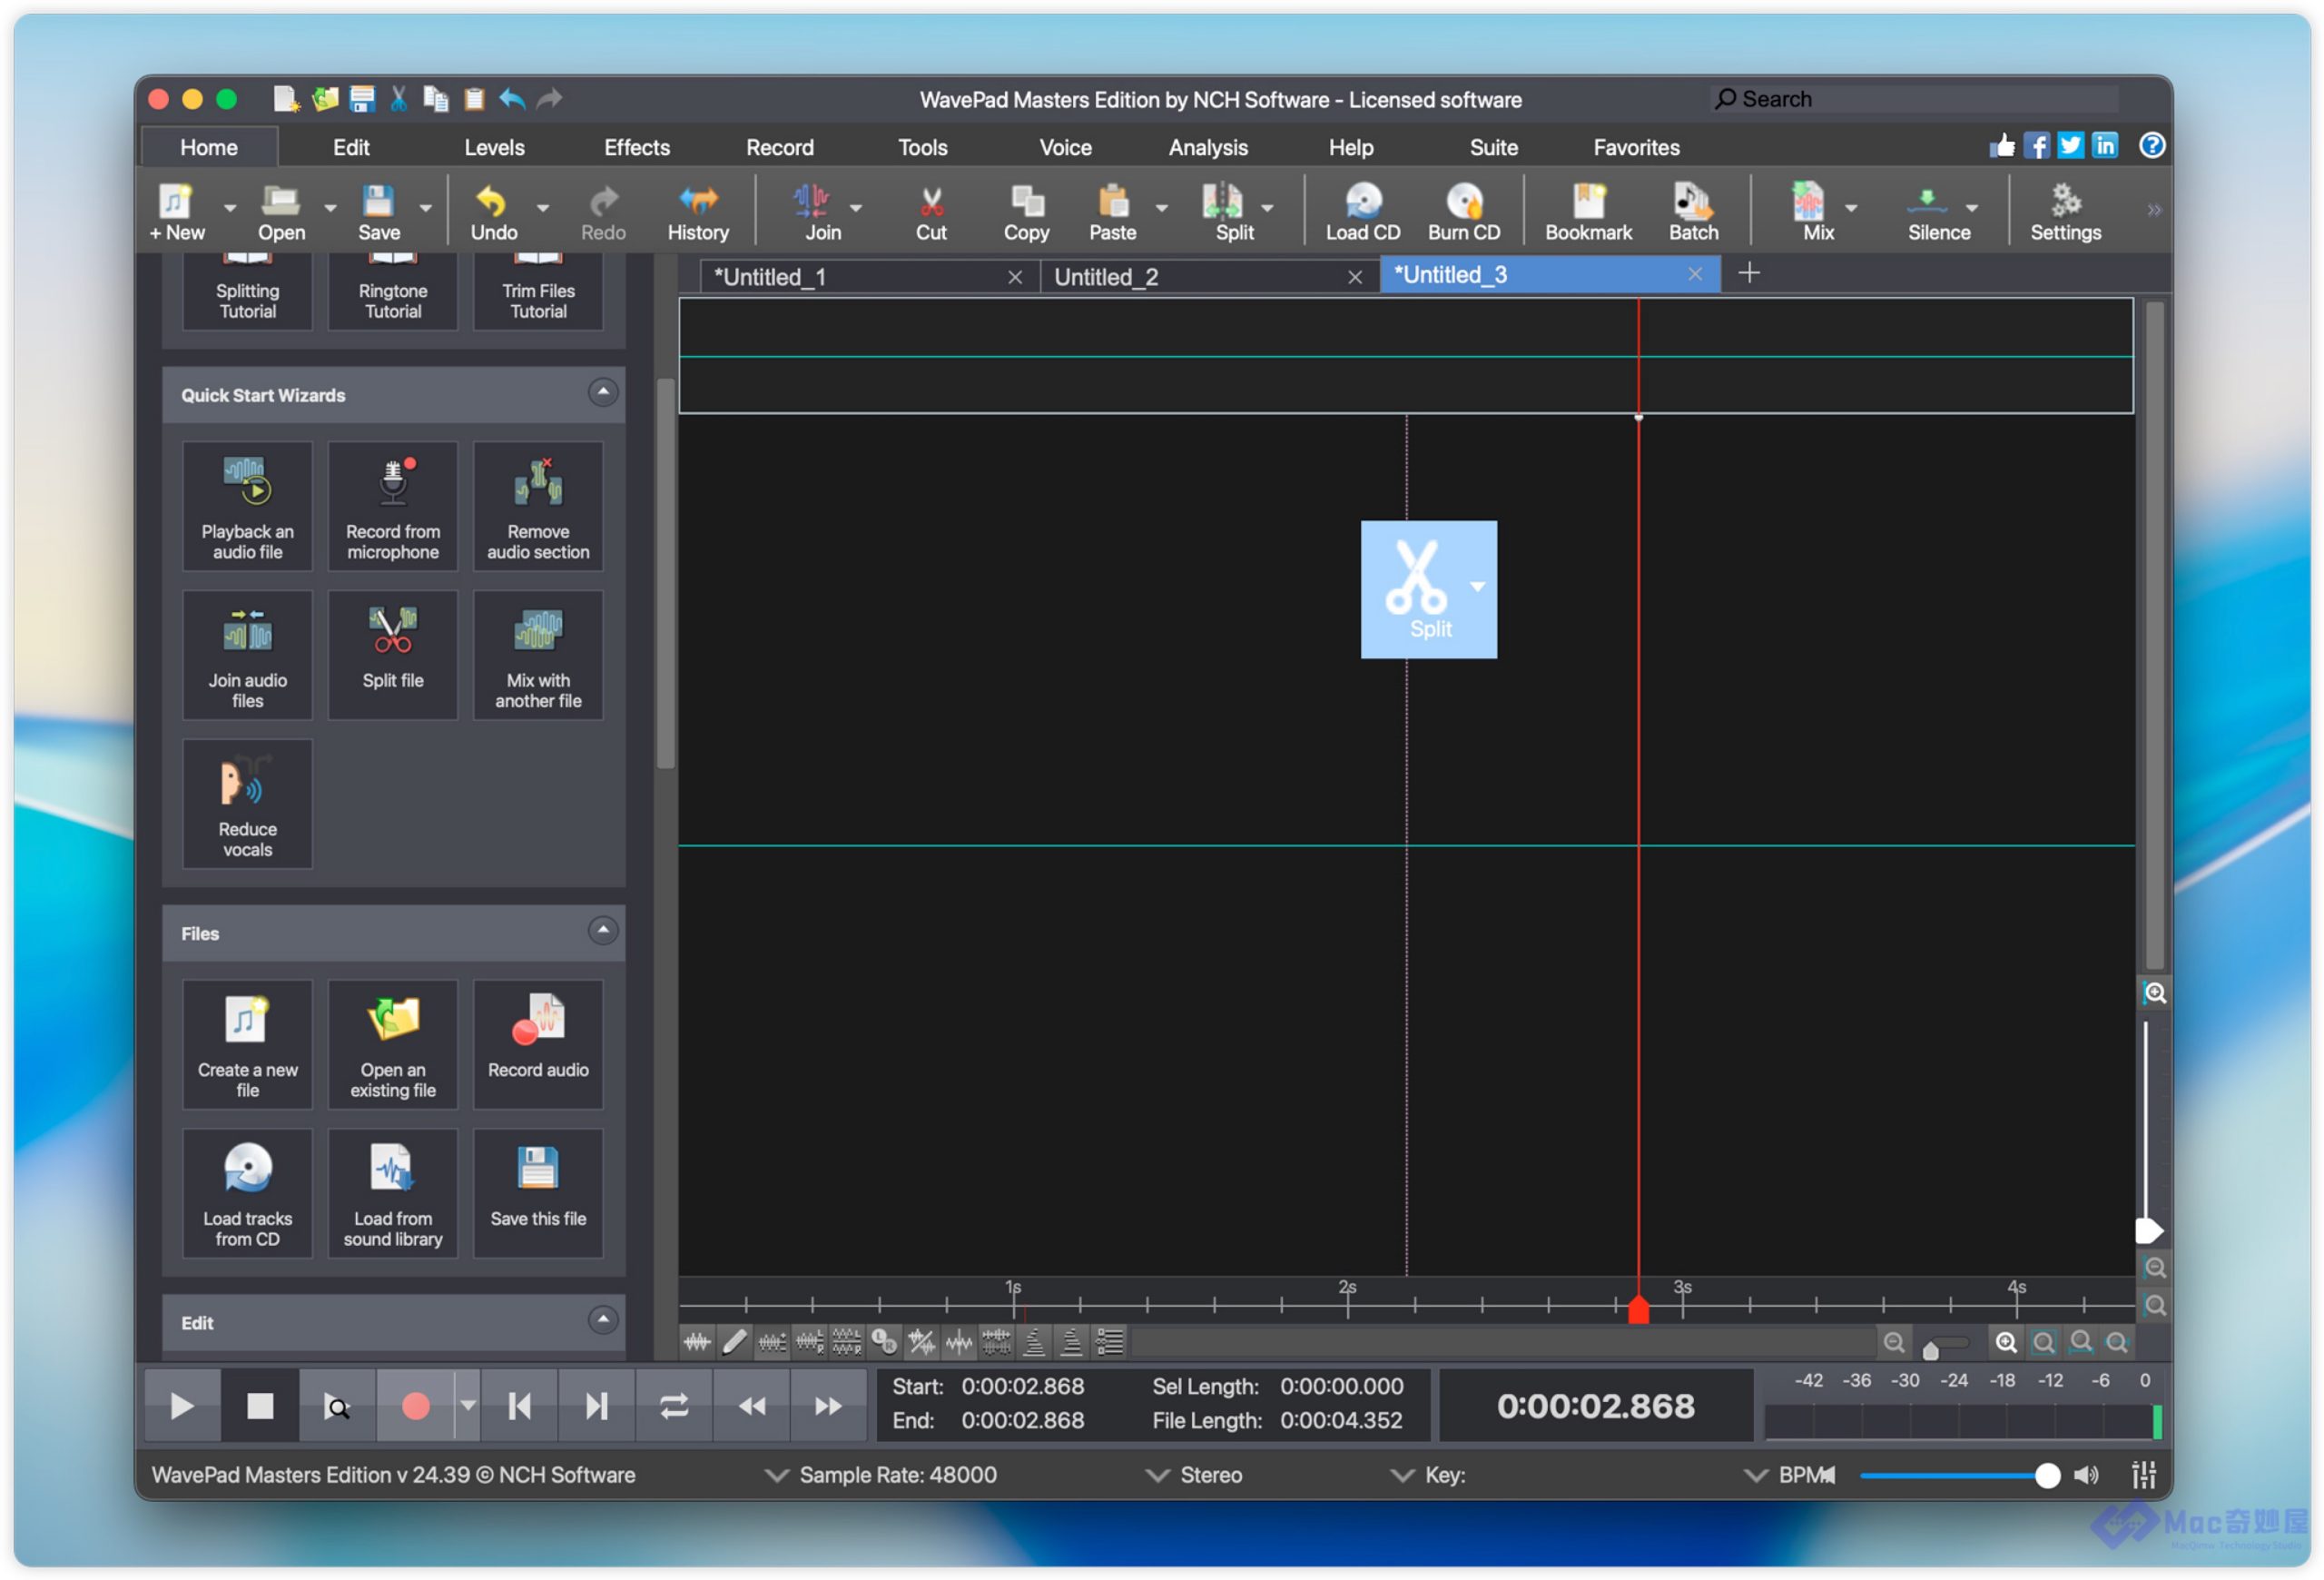Click the Rewind button
The width and height of the screenshot is (2324, 1580).
tap(752, 1406)
